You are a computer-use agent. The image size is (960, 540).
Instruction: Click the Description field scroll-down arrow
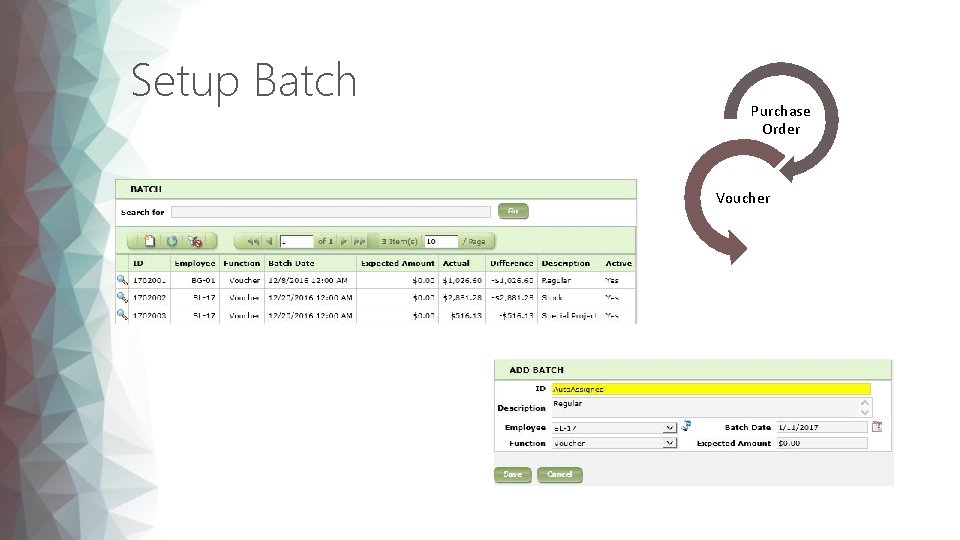pos(864,412)
